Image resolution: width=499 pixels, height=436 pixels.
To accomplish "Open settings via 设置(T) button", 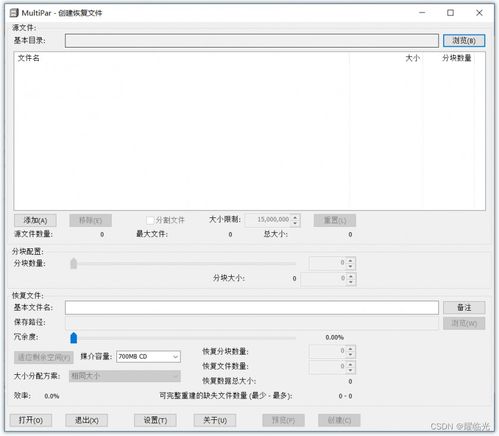I will coord(155,420).
